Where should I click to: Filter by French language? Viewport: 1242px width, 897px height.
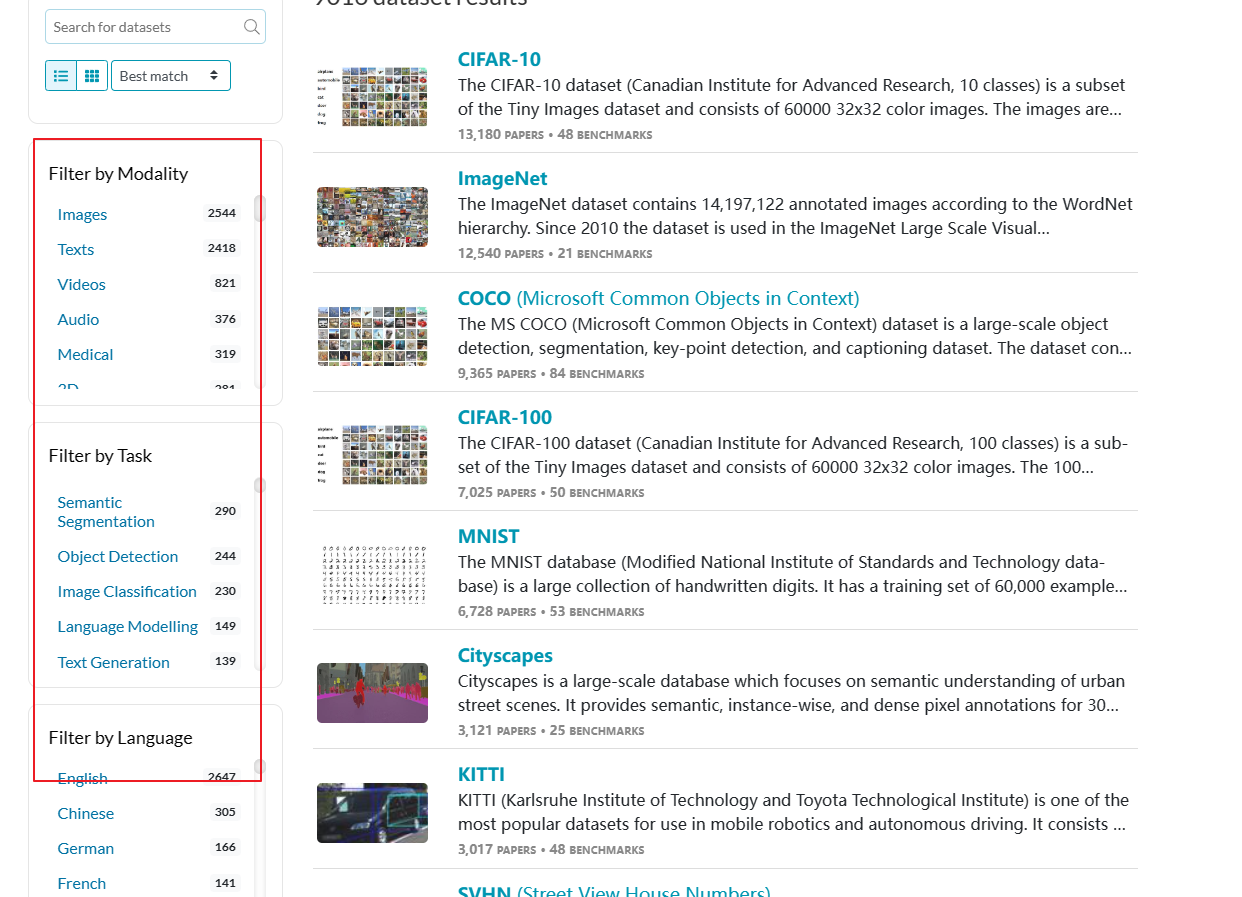tap(82, 883)
